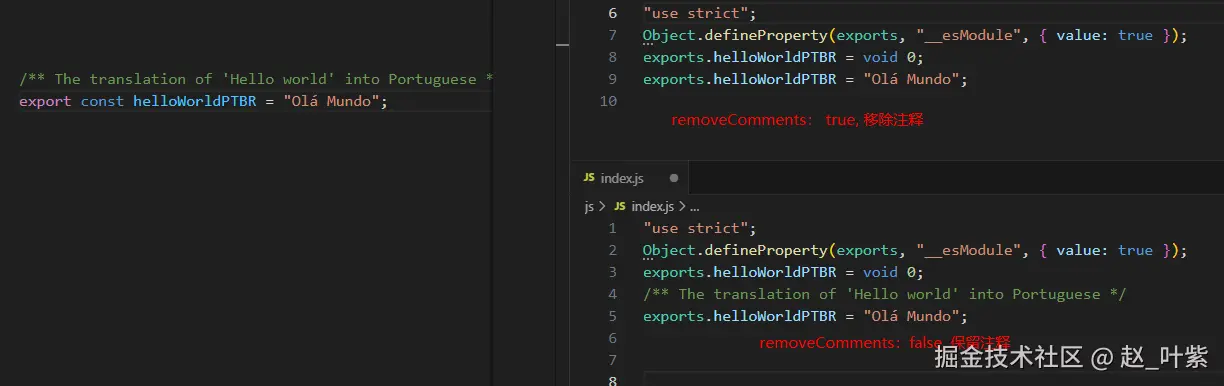
Task: Click line number 10 in the upper-right editor
Action: pyautogui.click(x=608, y=101)
